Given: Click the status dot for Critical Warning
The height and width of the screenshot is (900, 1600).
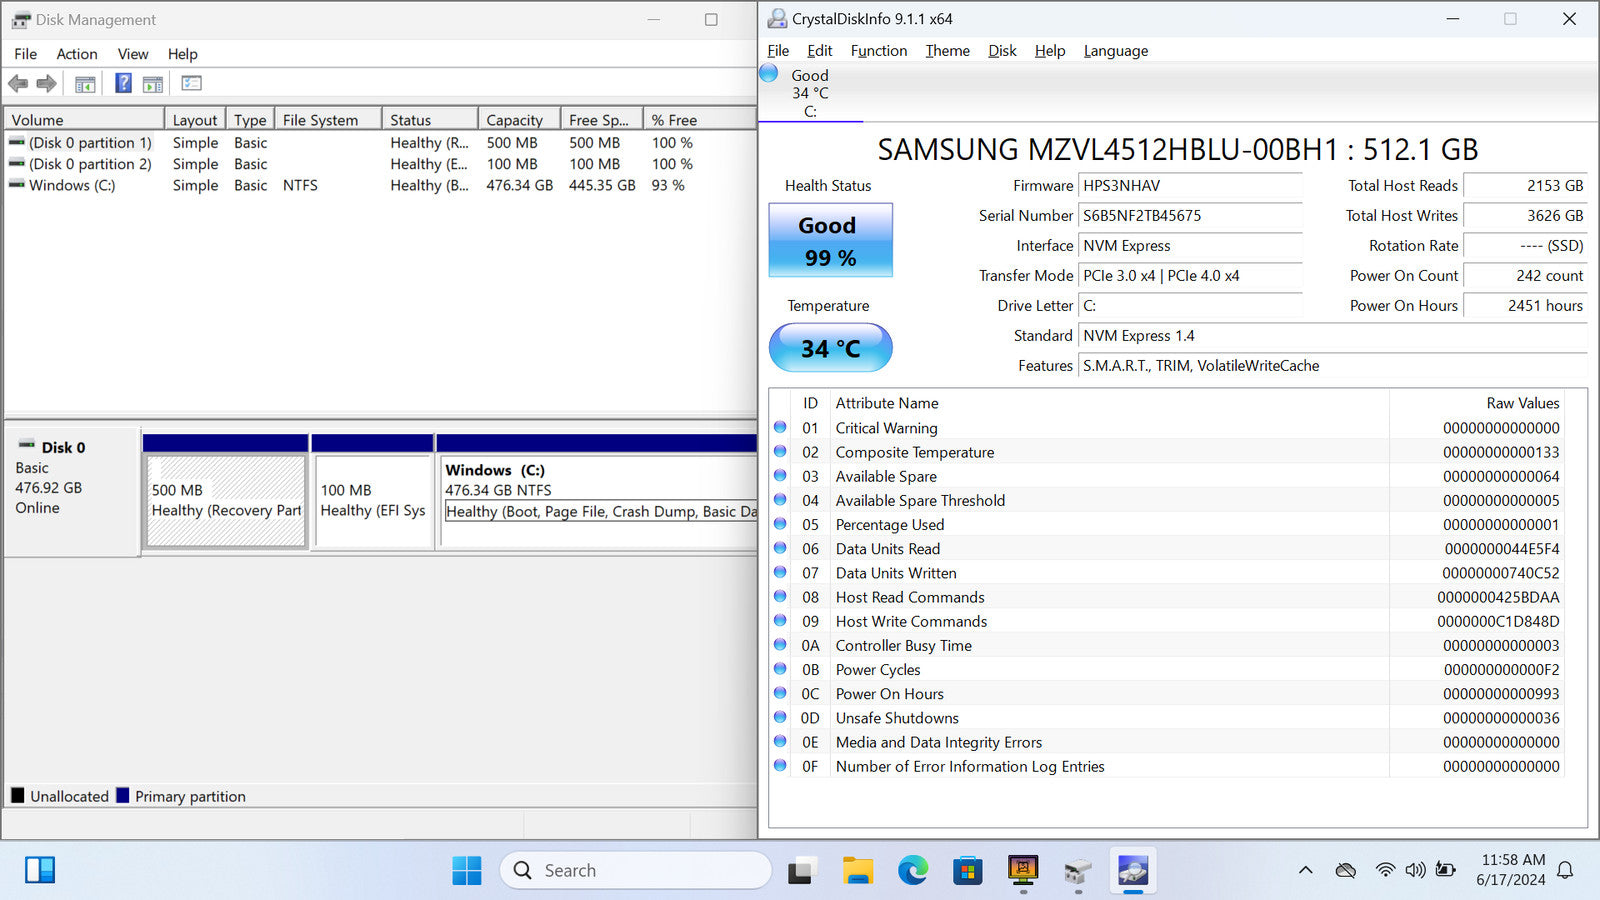Looking at the screenshot, I should pyautogui.click(x=780, y=427).
